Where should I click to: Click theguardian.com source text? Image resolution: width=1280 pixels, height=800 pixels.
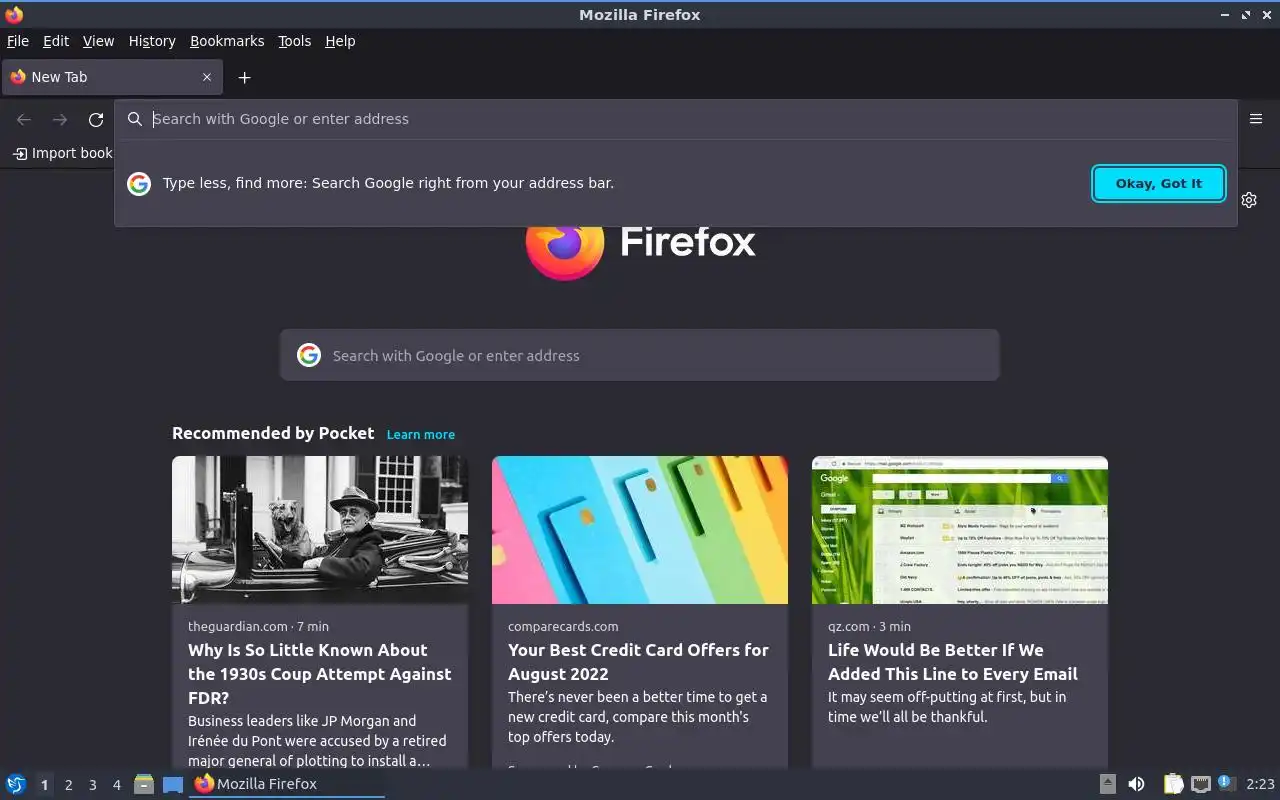tap(238, 626)
